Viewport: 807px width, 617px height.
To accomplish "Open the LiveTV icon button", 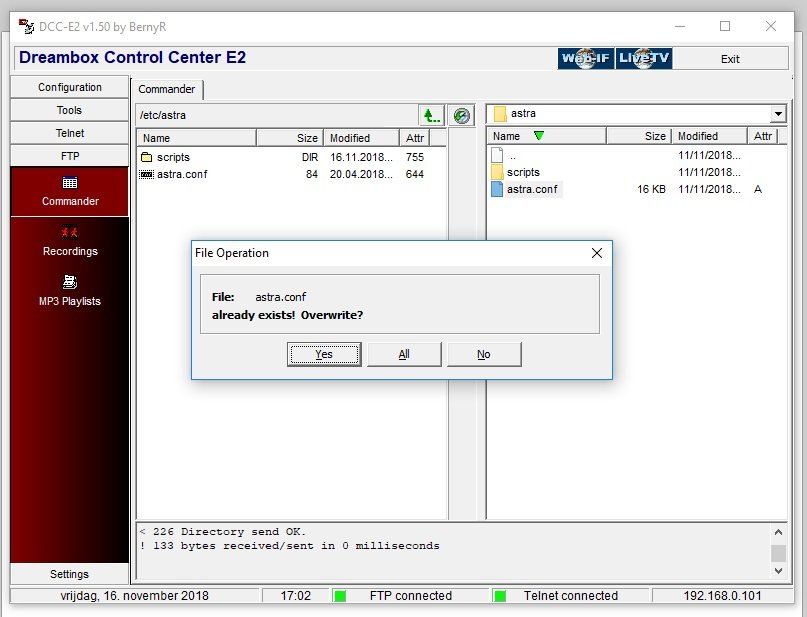I will (644, 59).
